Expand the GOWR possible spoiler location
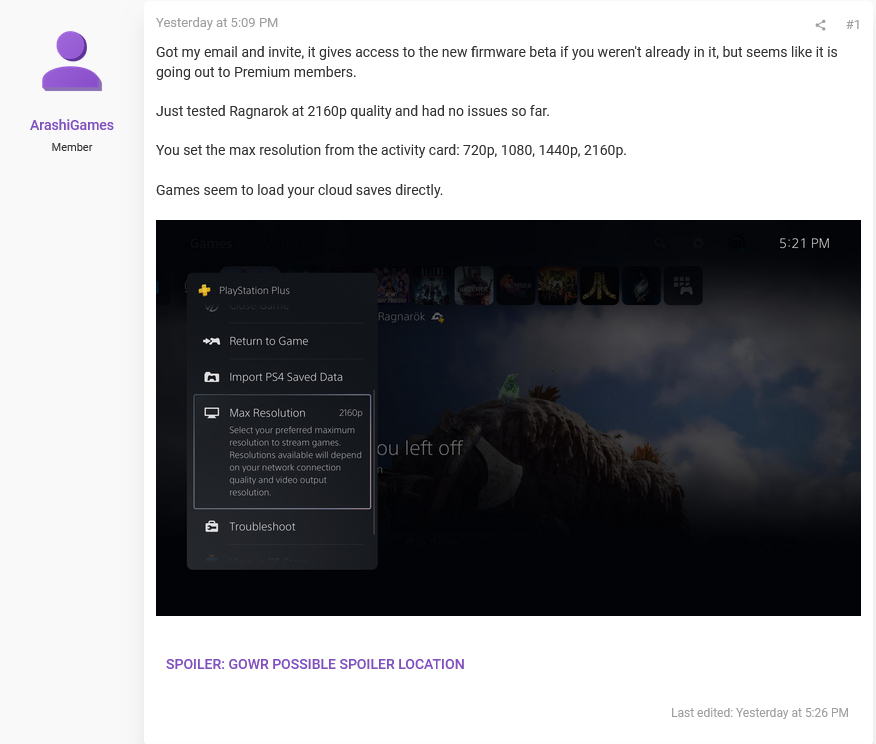Viewport: 876px width, 744px height. pyautogui.click(x=315, y=664)
